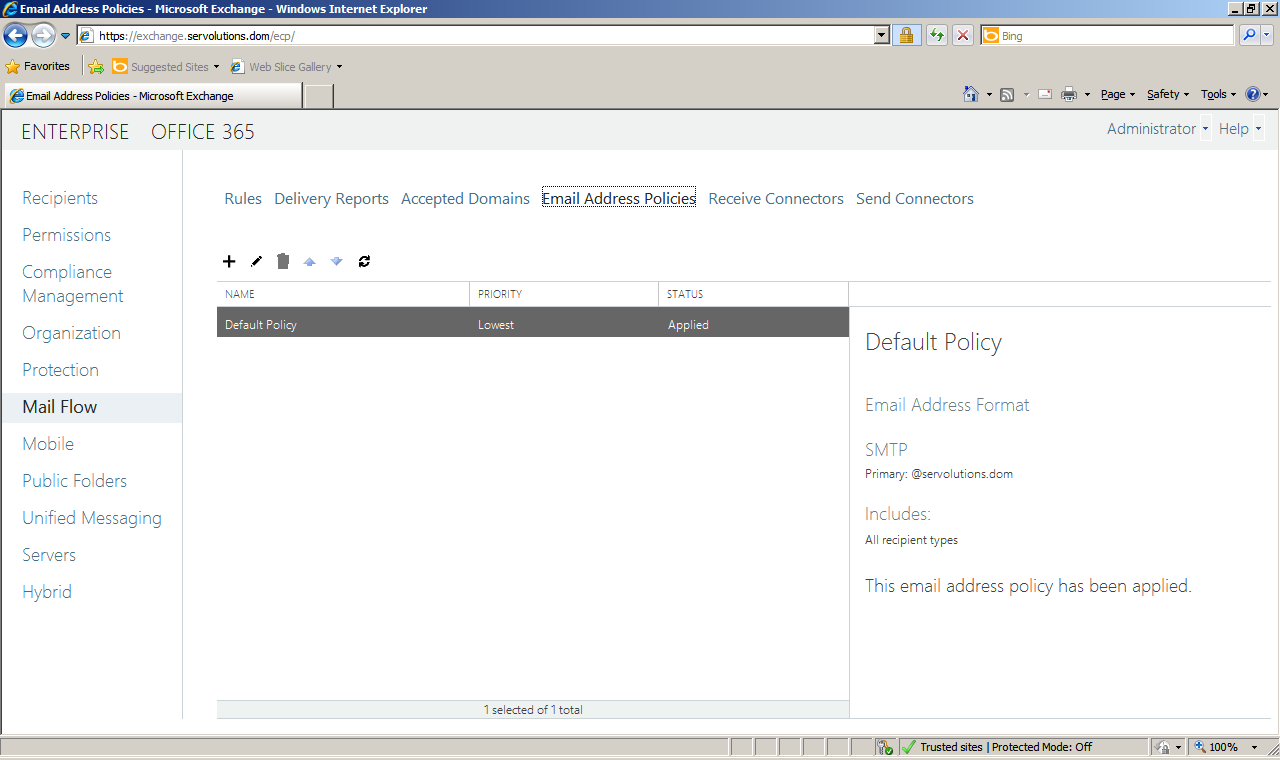The height and width of the screenshot is (760, 1280).
Task: Switch to Office 365 view
Action: pyautogui.click(x=203, y=132)
